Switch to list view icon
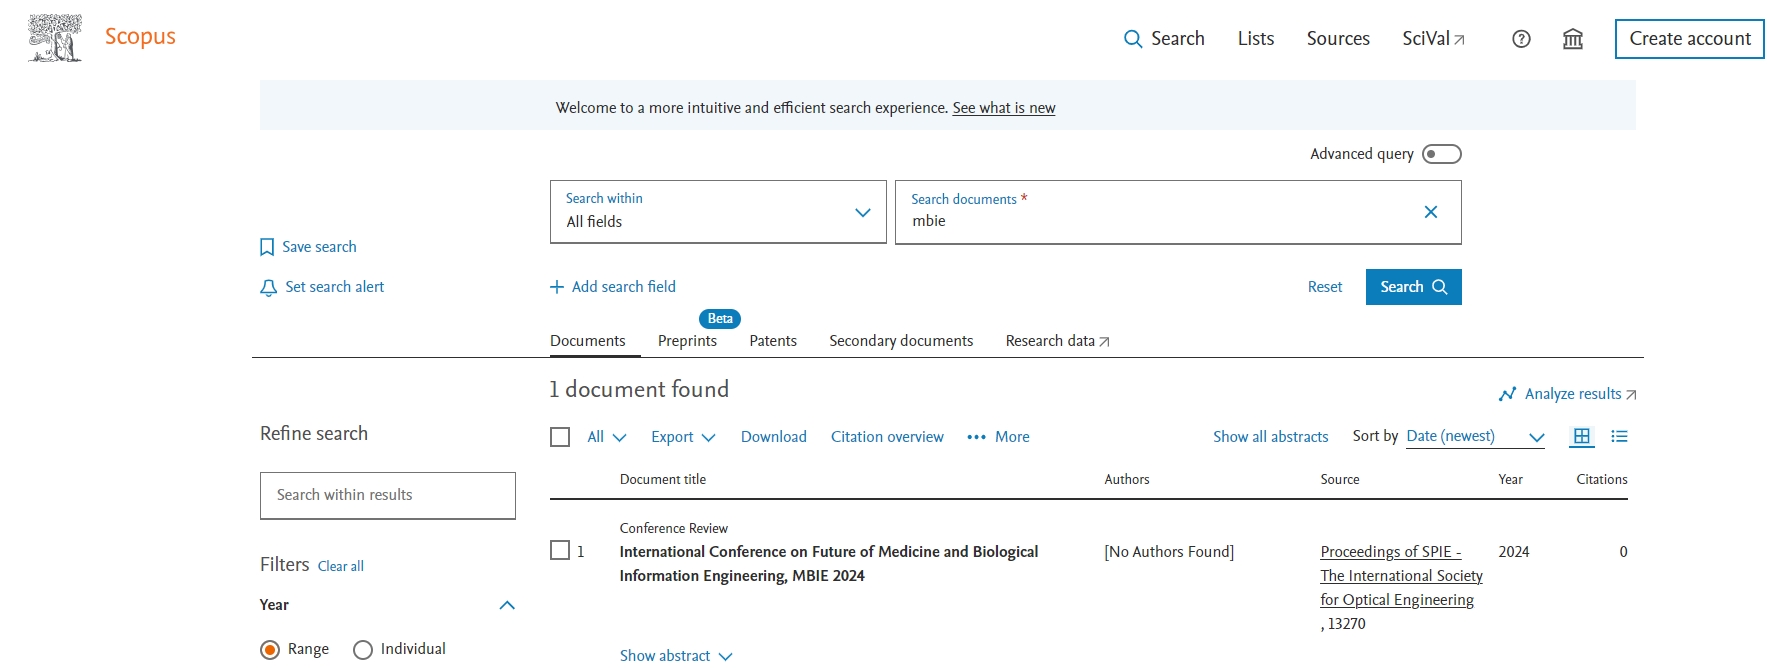Image resolution: width=1770 pixels, height=668 pixels. (x=1620, y=437)
